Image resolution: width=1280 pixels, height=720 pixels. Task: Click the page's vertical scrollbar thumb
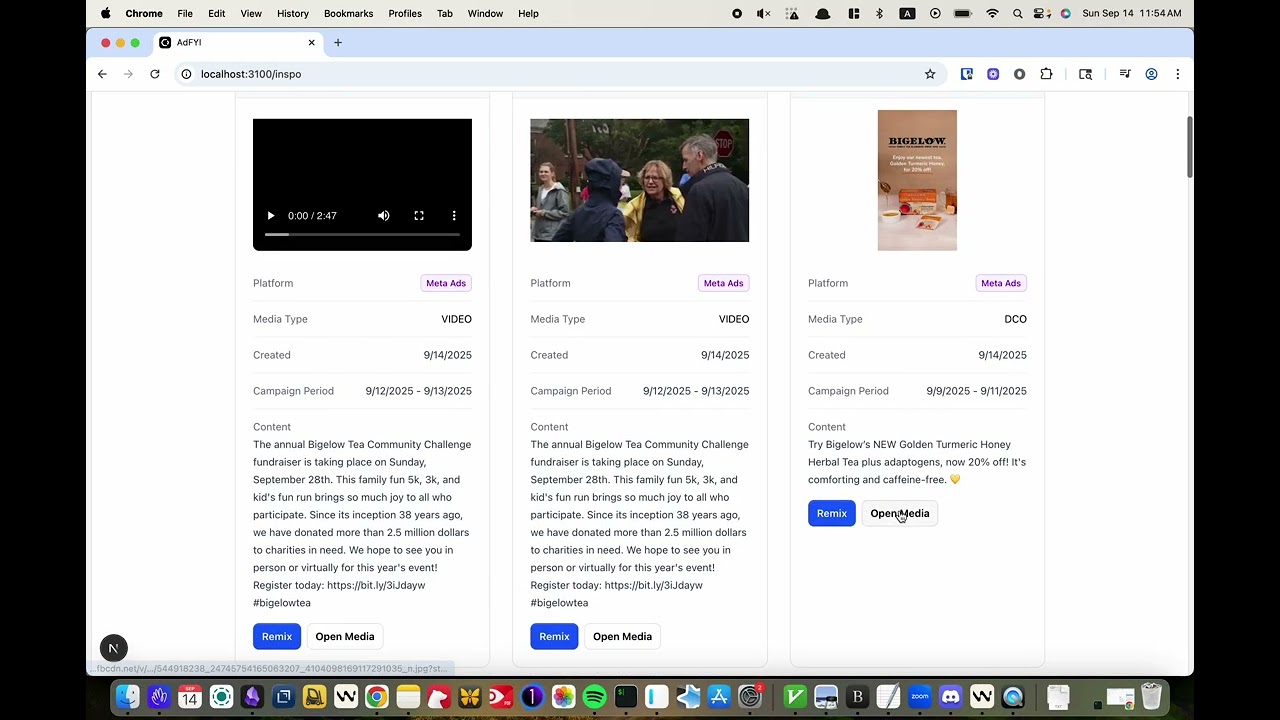click(x=1189, y=146)
